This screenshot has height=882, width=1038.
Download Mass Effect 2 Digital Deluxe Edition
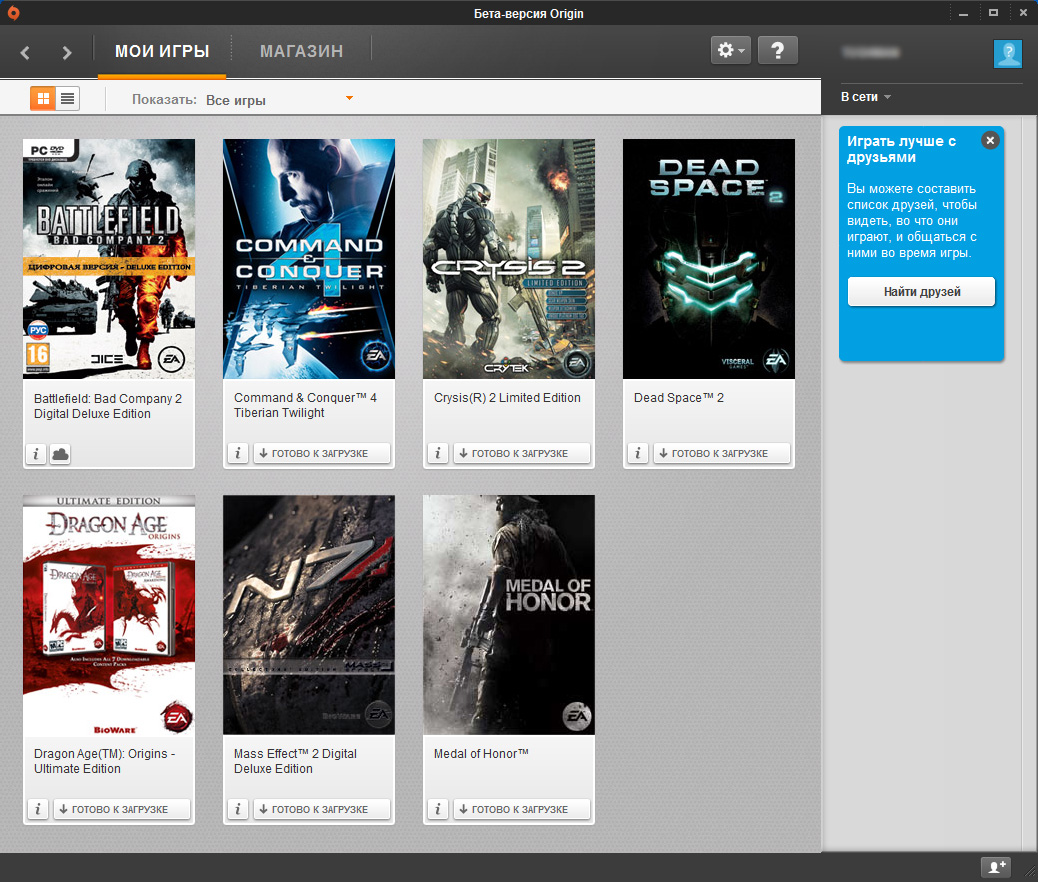coord(322,809)
